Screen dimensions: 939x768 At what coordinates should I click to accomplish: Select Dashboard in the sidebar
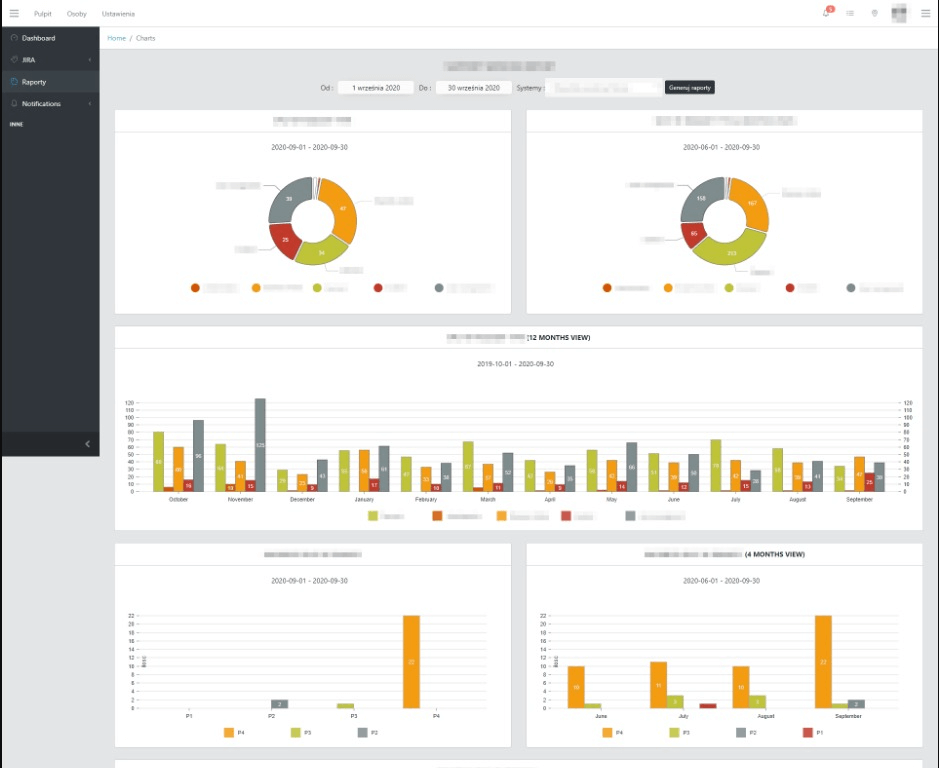pos(50,38)
